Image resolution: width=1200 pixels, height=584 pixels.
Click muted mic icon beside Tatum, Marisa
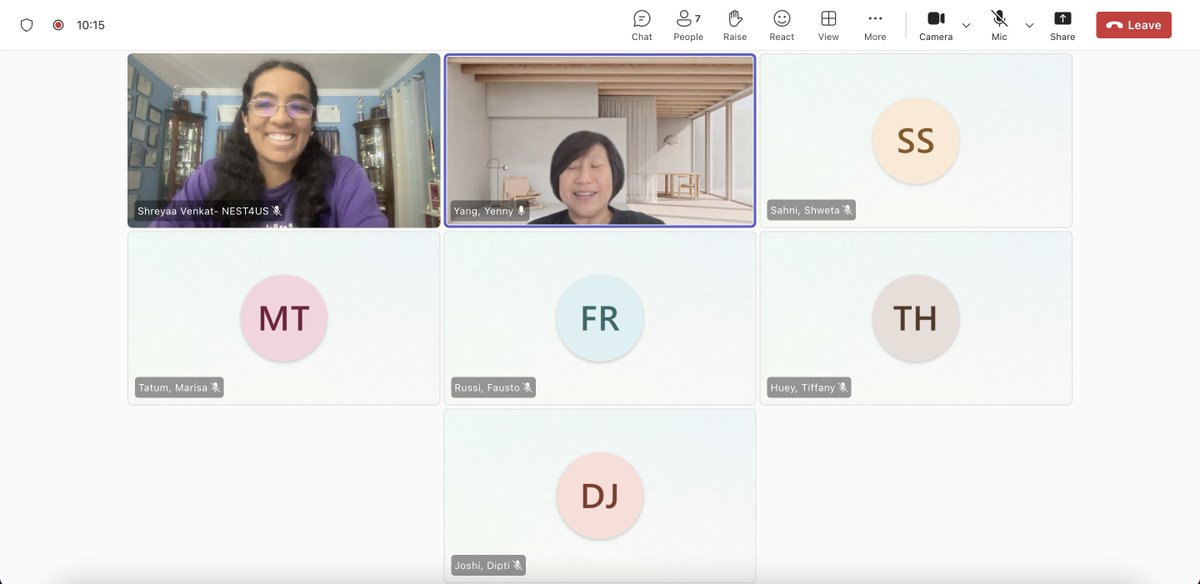click(215, 388)
